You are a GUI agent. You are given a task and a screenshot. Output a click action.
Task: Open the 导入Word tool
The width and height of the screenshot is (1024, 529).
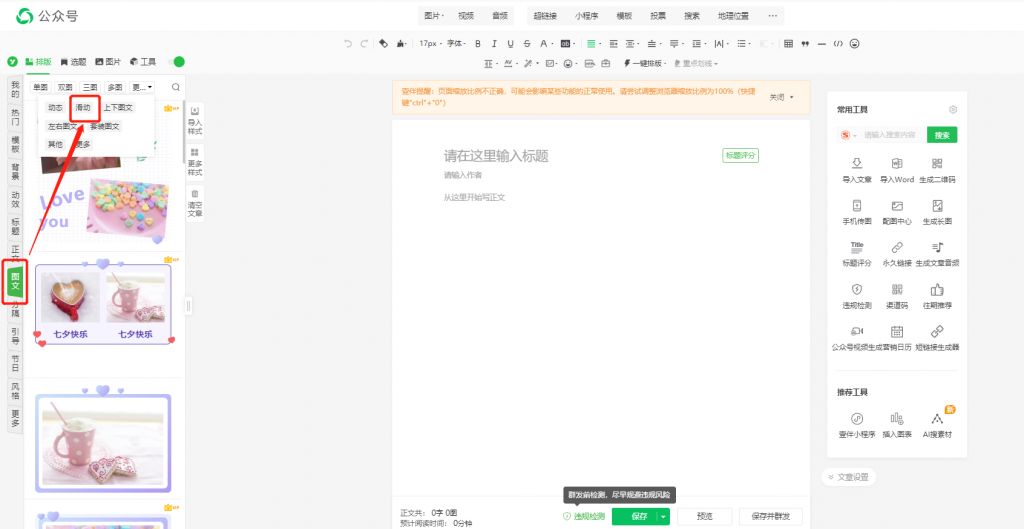pyautogui.click(x=897, y=170)
